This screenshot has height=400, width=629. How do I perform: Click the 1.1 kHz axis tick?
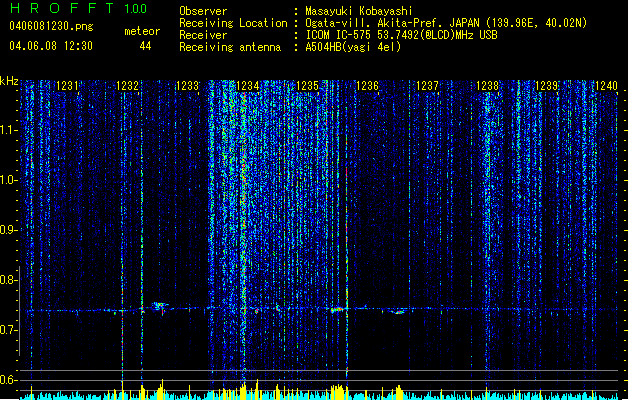pos(8,130)
